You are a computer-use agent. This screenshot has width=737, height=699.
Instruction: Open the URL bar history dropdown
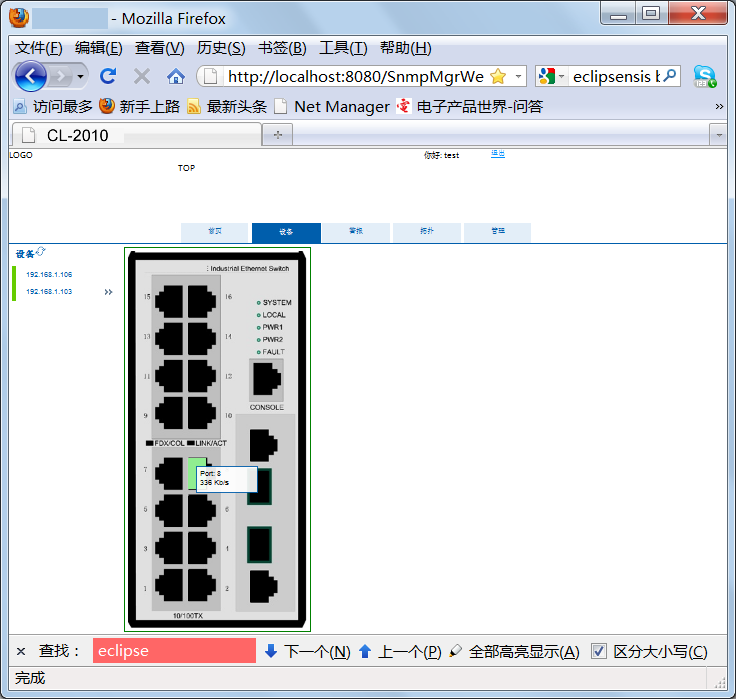(519, 77)
